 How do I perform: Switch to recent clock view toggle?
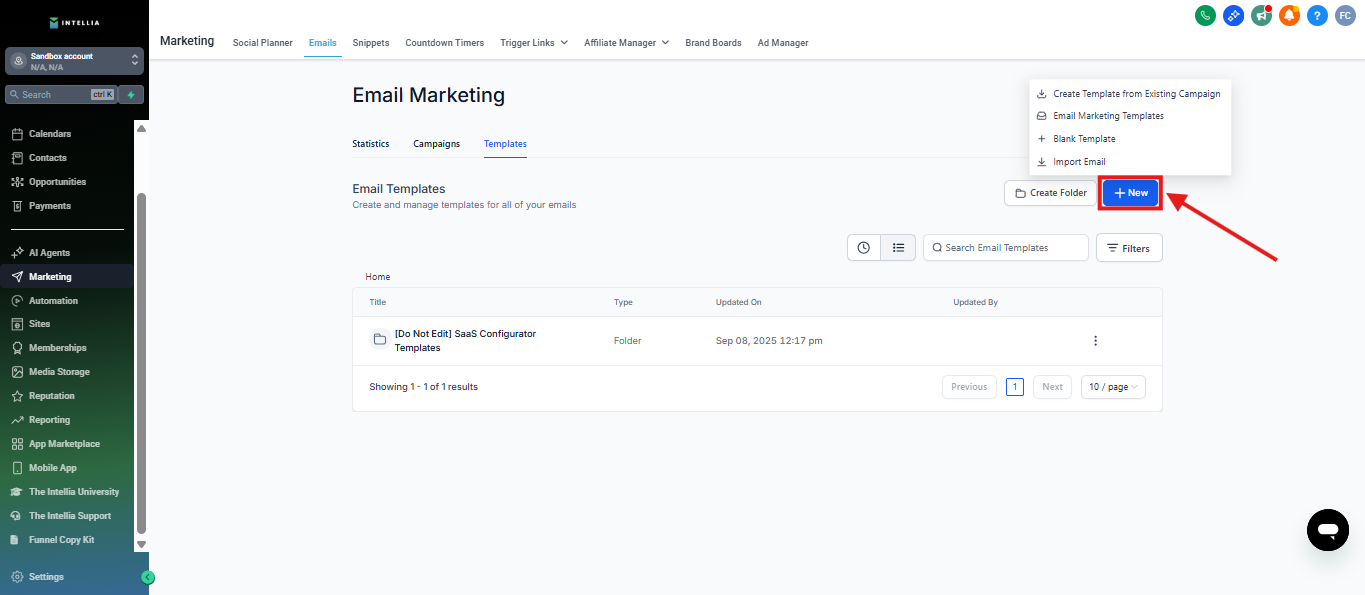(864, 248)
